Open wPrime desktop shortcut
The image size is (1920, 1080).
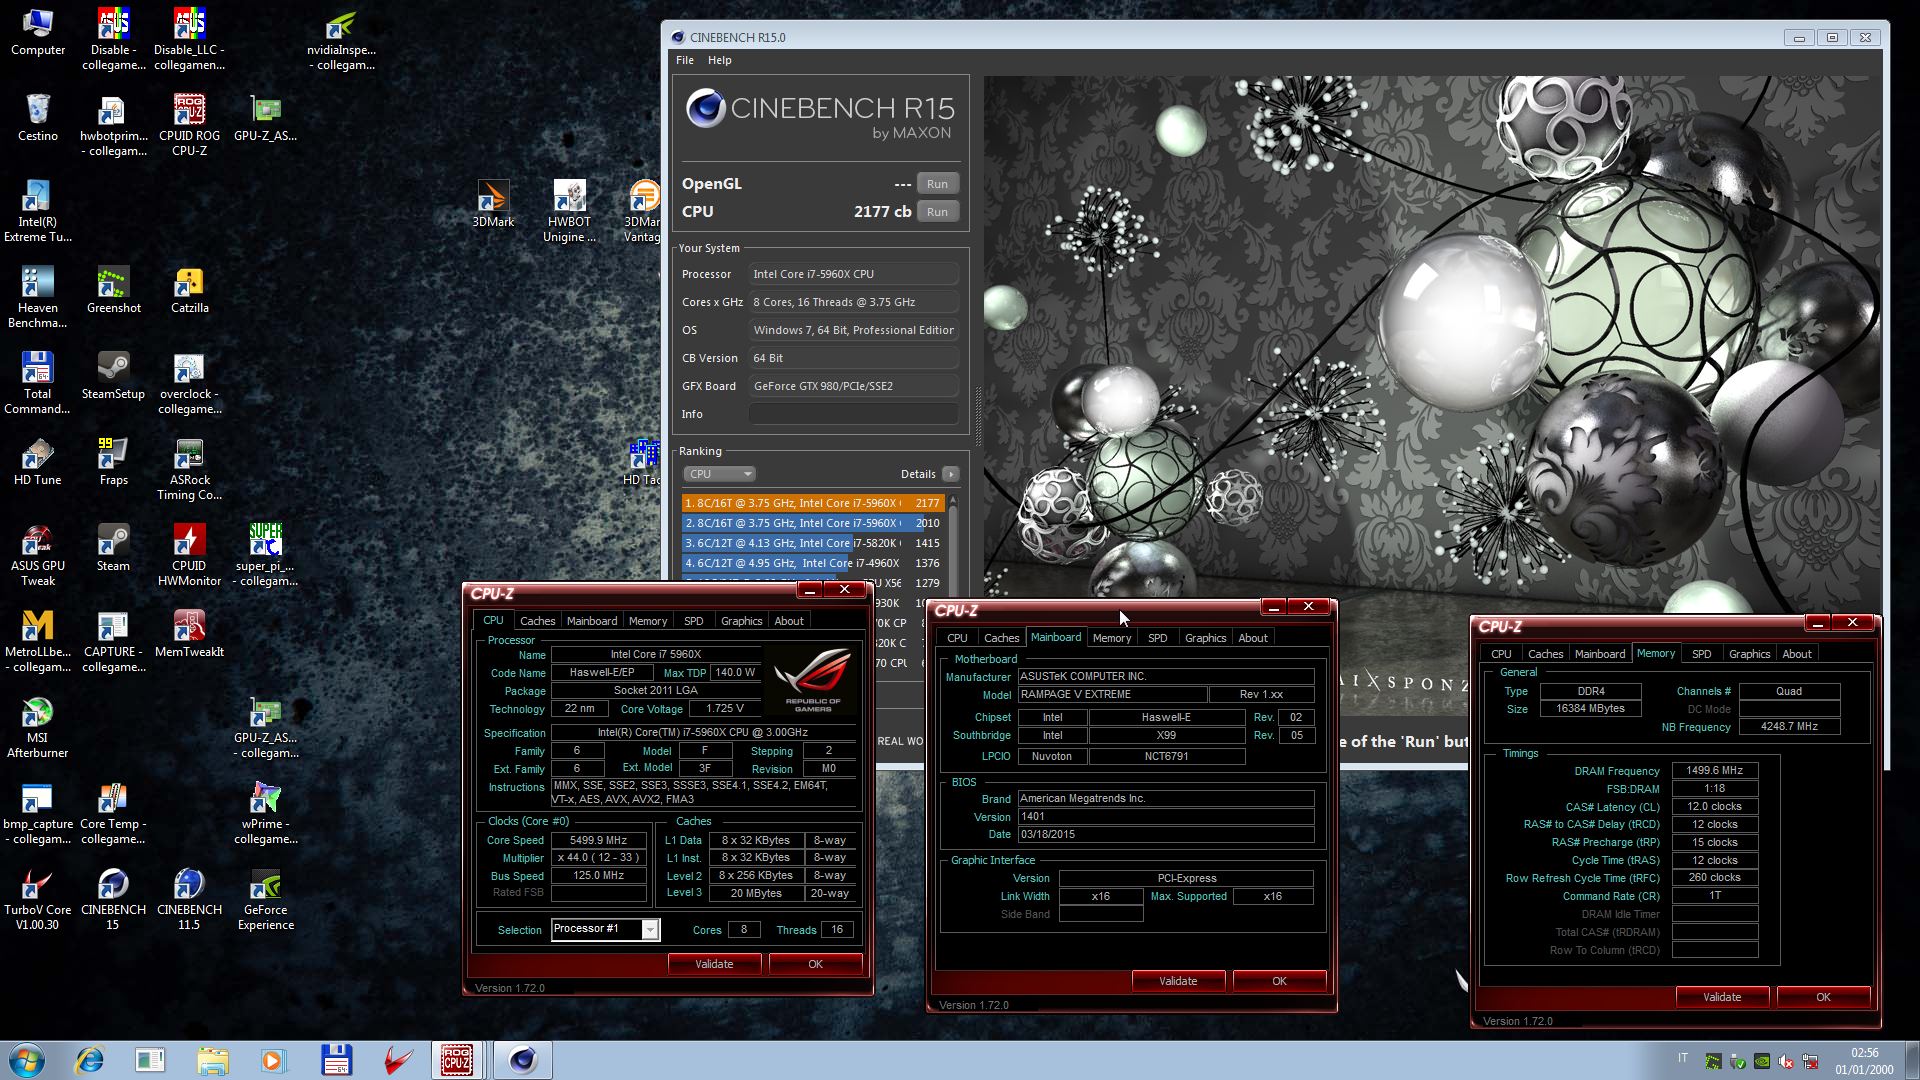click(x=265, y=813)
